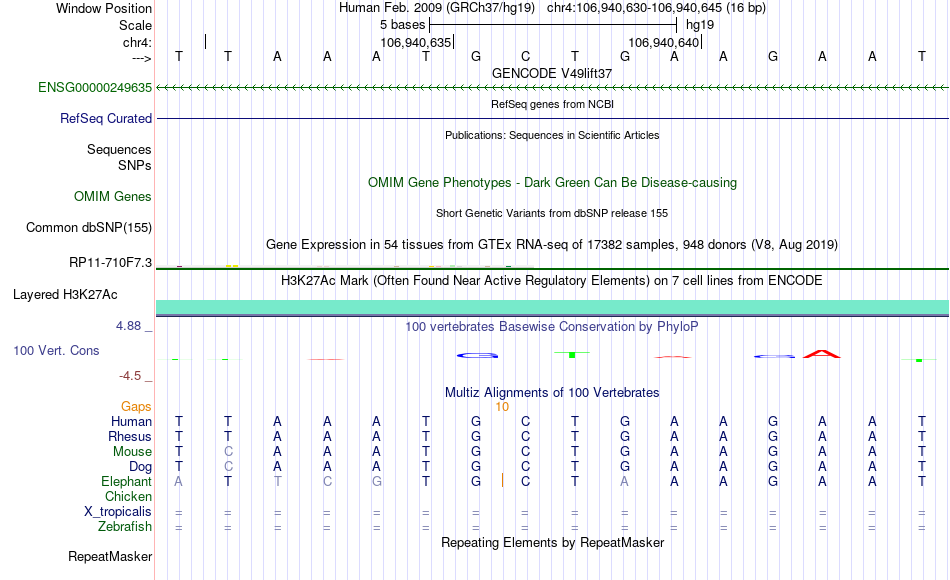Select the Human alignment row label

[x=131, y=421]
